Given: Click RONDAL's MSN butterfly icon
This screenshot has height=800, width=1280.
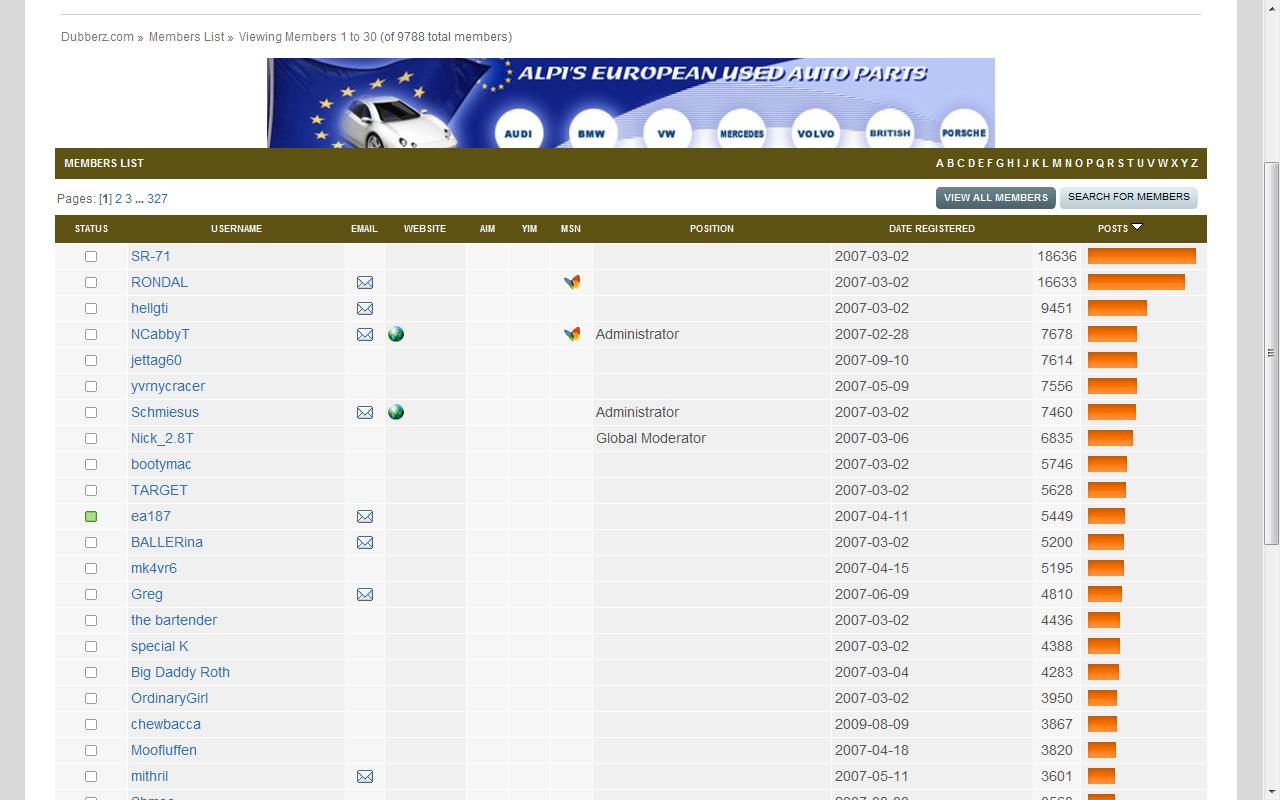Looking at the screenshot, I should point(572,282).
